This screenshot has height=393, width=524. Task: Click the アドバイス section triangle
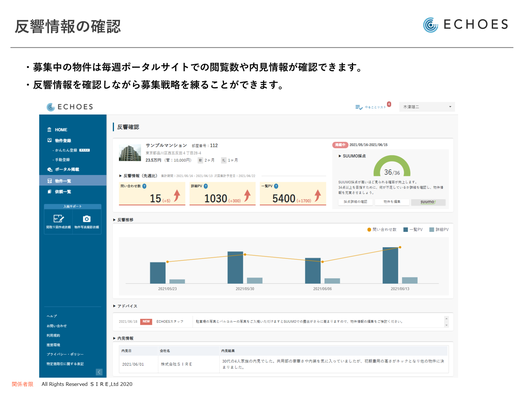[x=114, y=306]
